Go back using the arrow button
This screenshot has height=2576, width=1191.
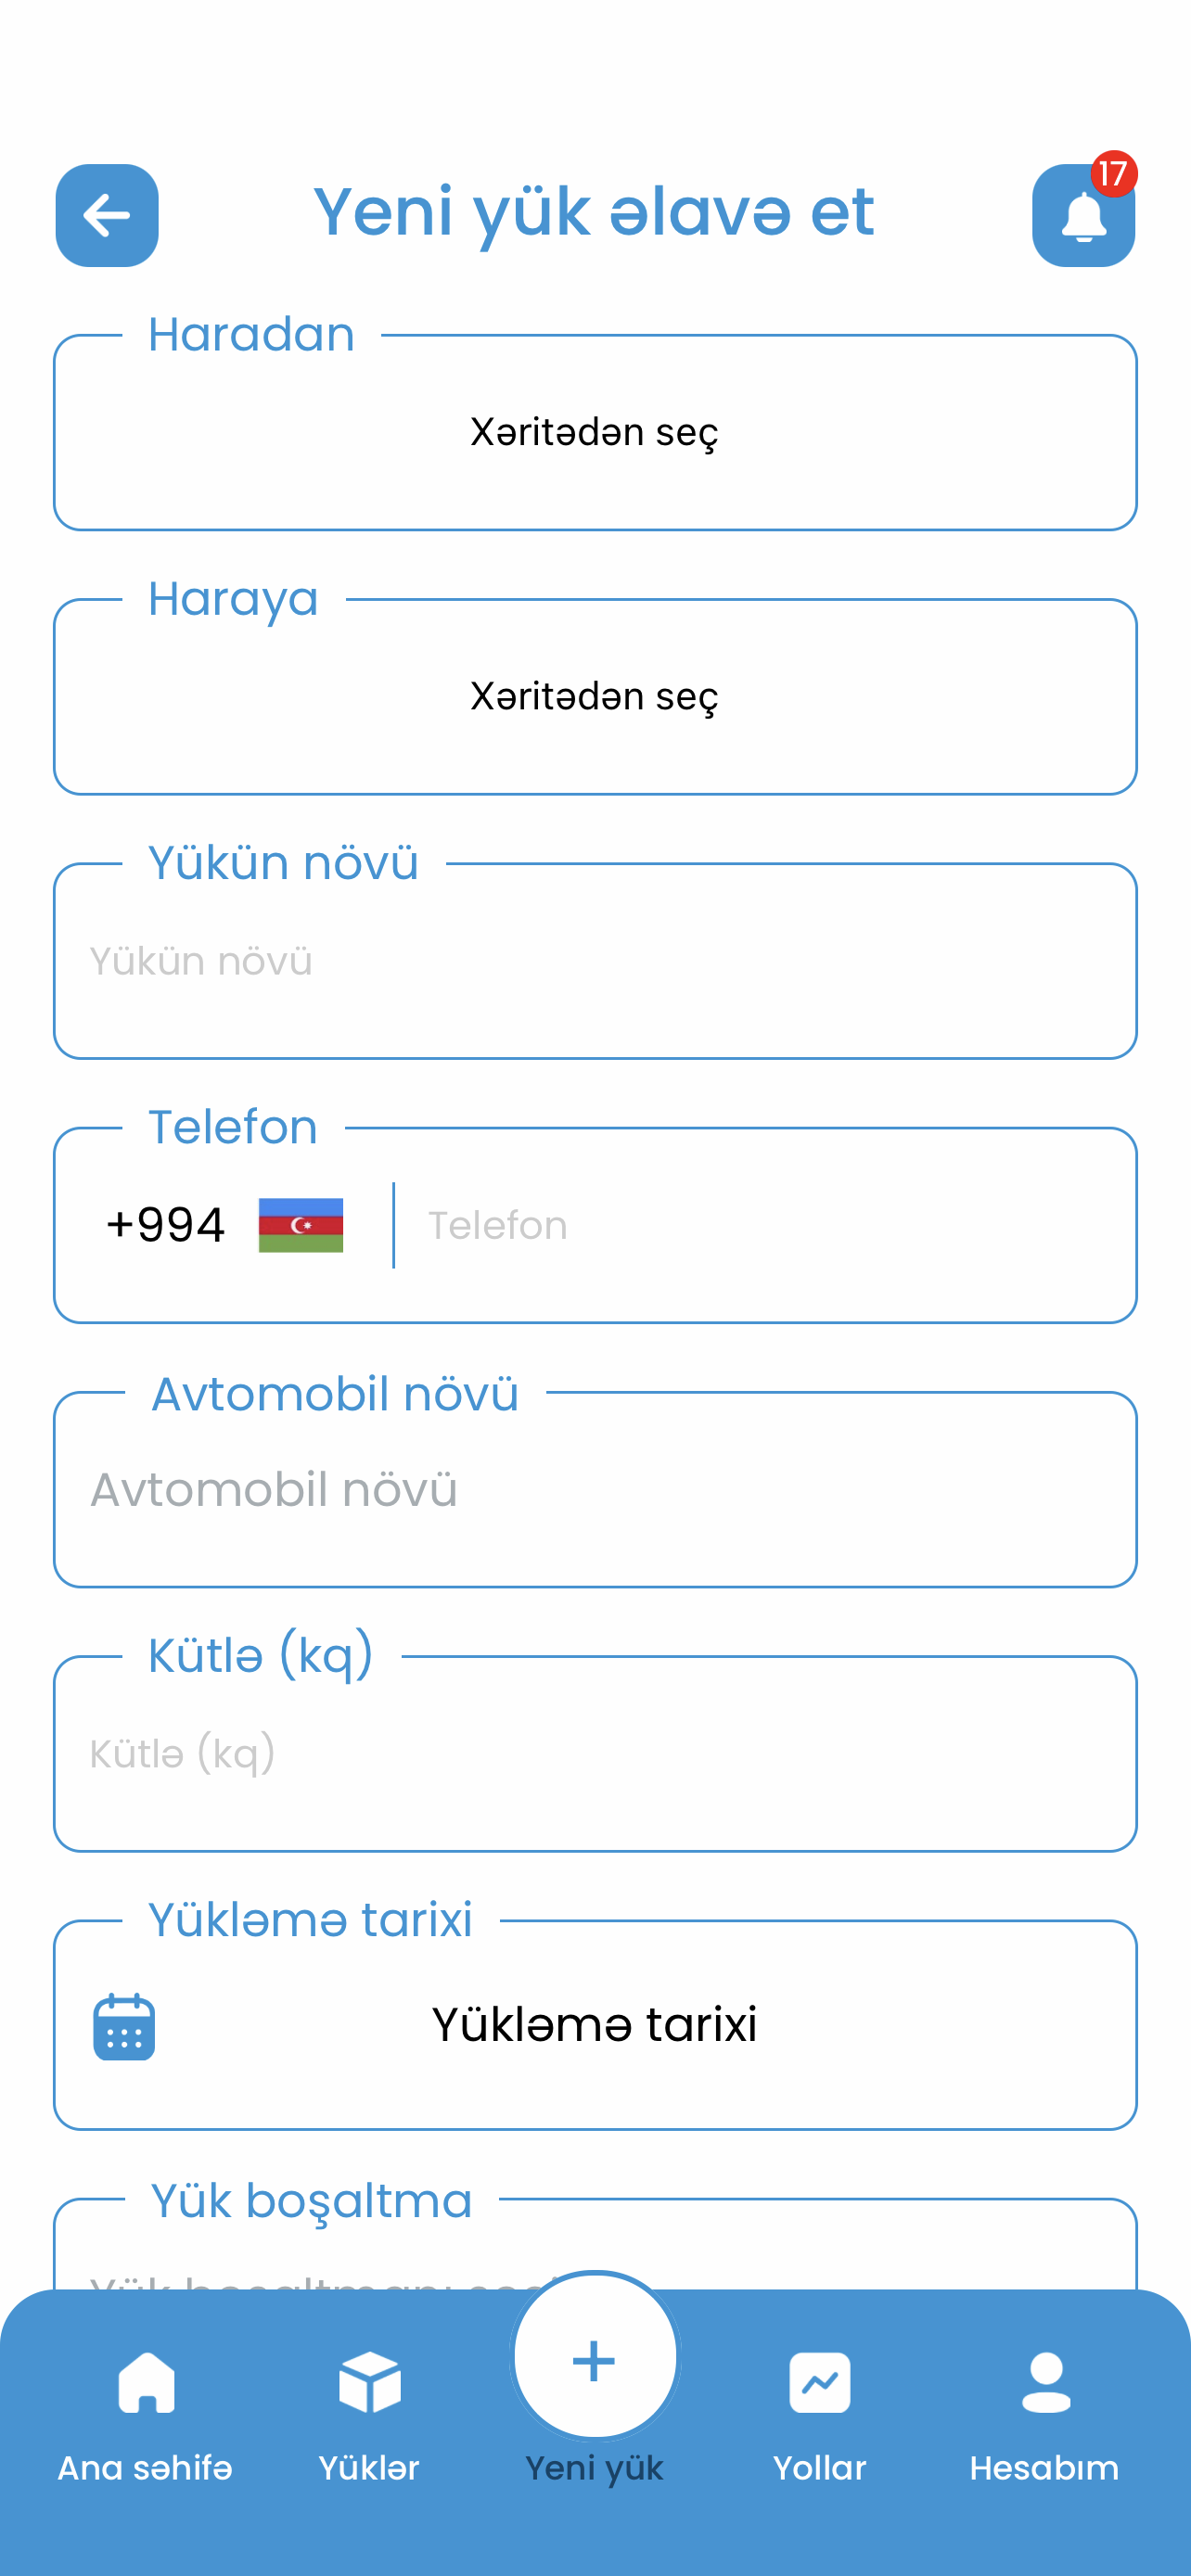(107, 215)
